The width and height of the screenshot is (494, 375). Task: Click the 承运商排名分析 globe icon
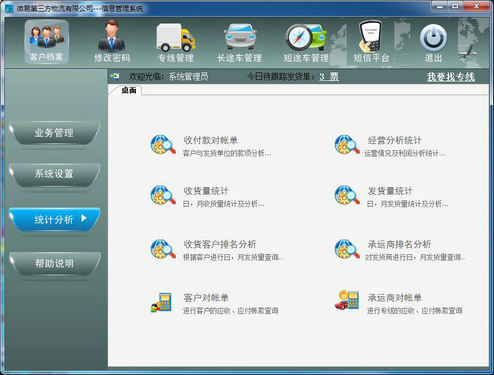click(x=347, y=249)
